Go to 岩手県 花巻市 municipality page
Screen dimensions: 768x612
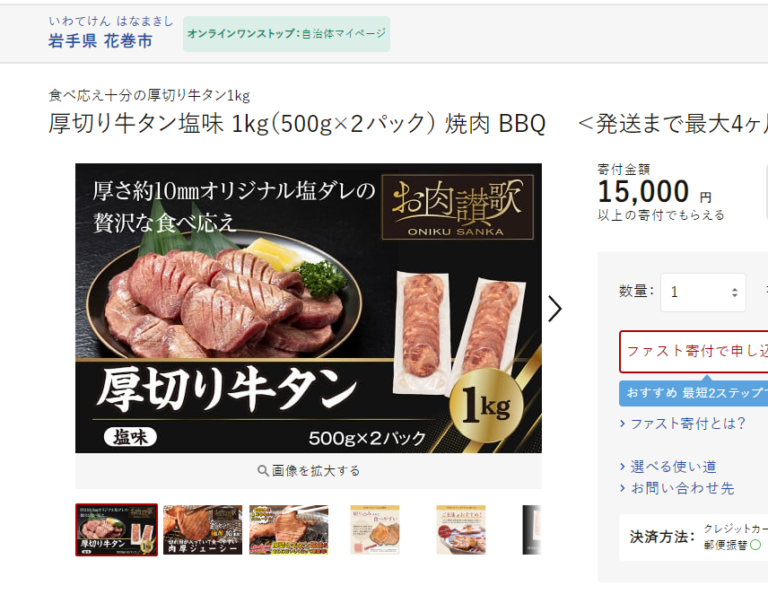pyautogui.click(x=100, y=41)
